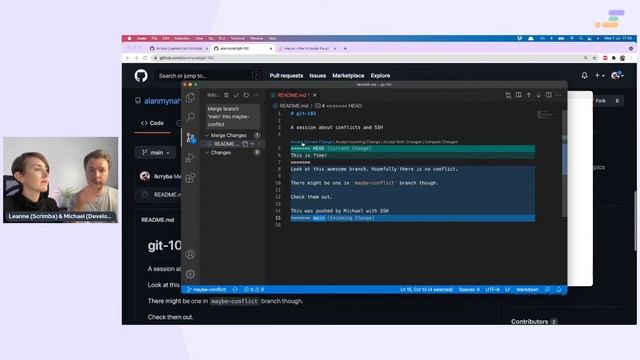Image resolution: width=640 pixels, height=360 pixels.
Task: Click the commit checkmark in Source Control header
Action: (x=236, y=95)
